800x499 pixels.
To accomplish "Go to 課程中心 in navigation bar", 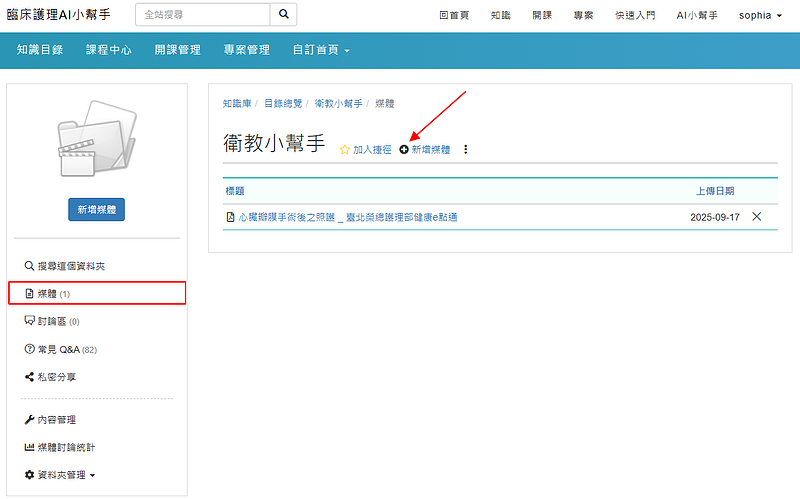I will (x=109, y=50).
